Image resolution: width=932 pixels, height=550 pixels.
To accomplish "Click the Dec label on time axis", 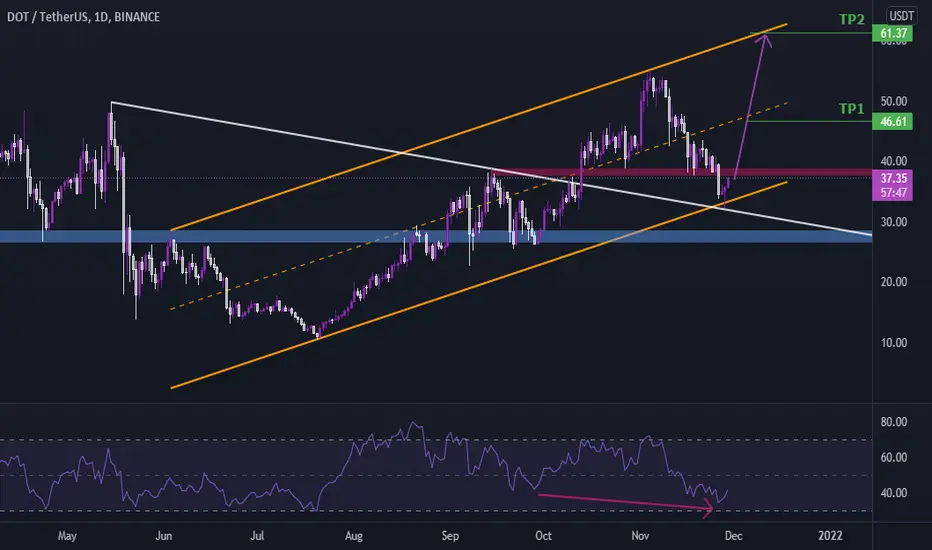I will click(x=733, y=536).
